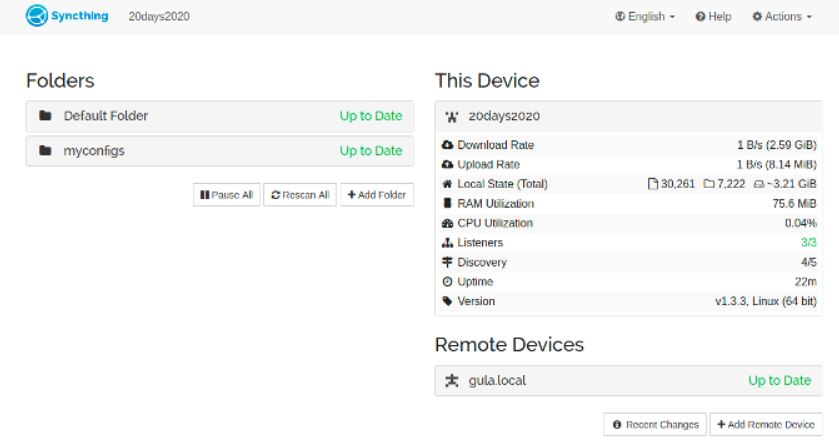Click the Pause All button

(x=226, y=195)
